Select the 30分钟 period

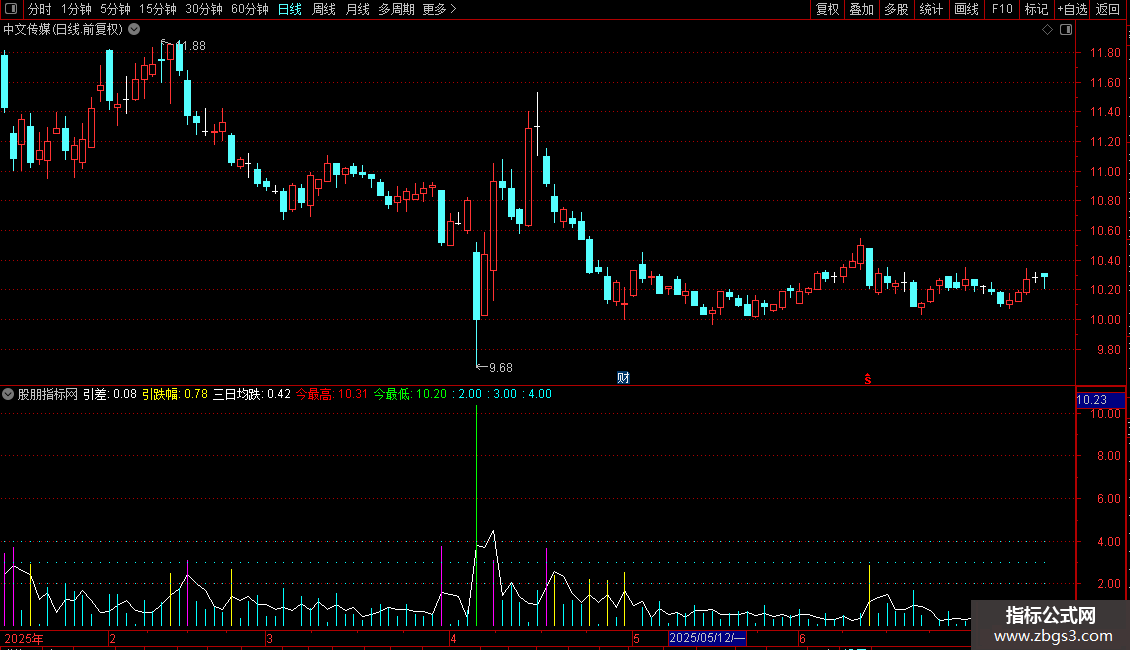pos(204,9)
